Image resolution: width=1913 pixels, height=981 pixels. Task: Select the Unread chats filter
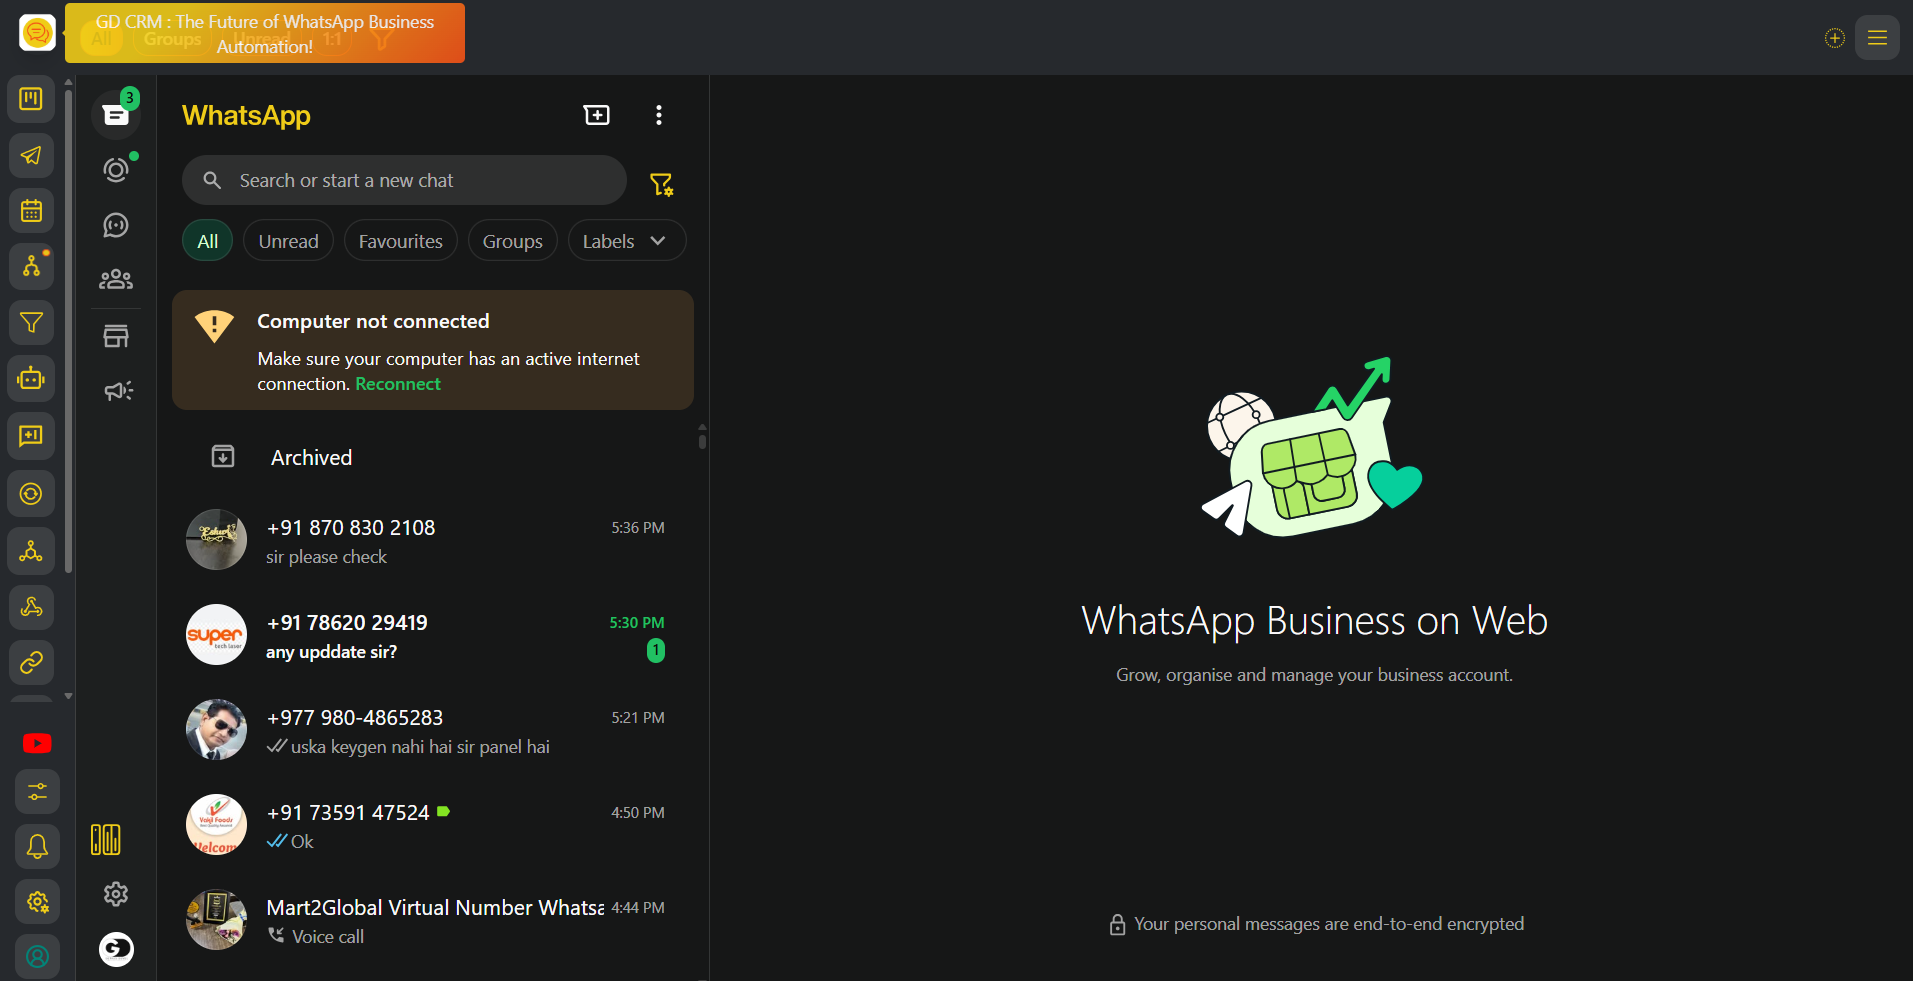(x=288, y=241)
